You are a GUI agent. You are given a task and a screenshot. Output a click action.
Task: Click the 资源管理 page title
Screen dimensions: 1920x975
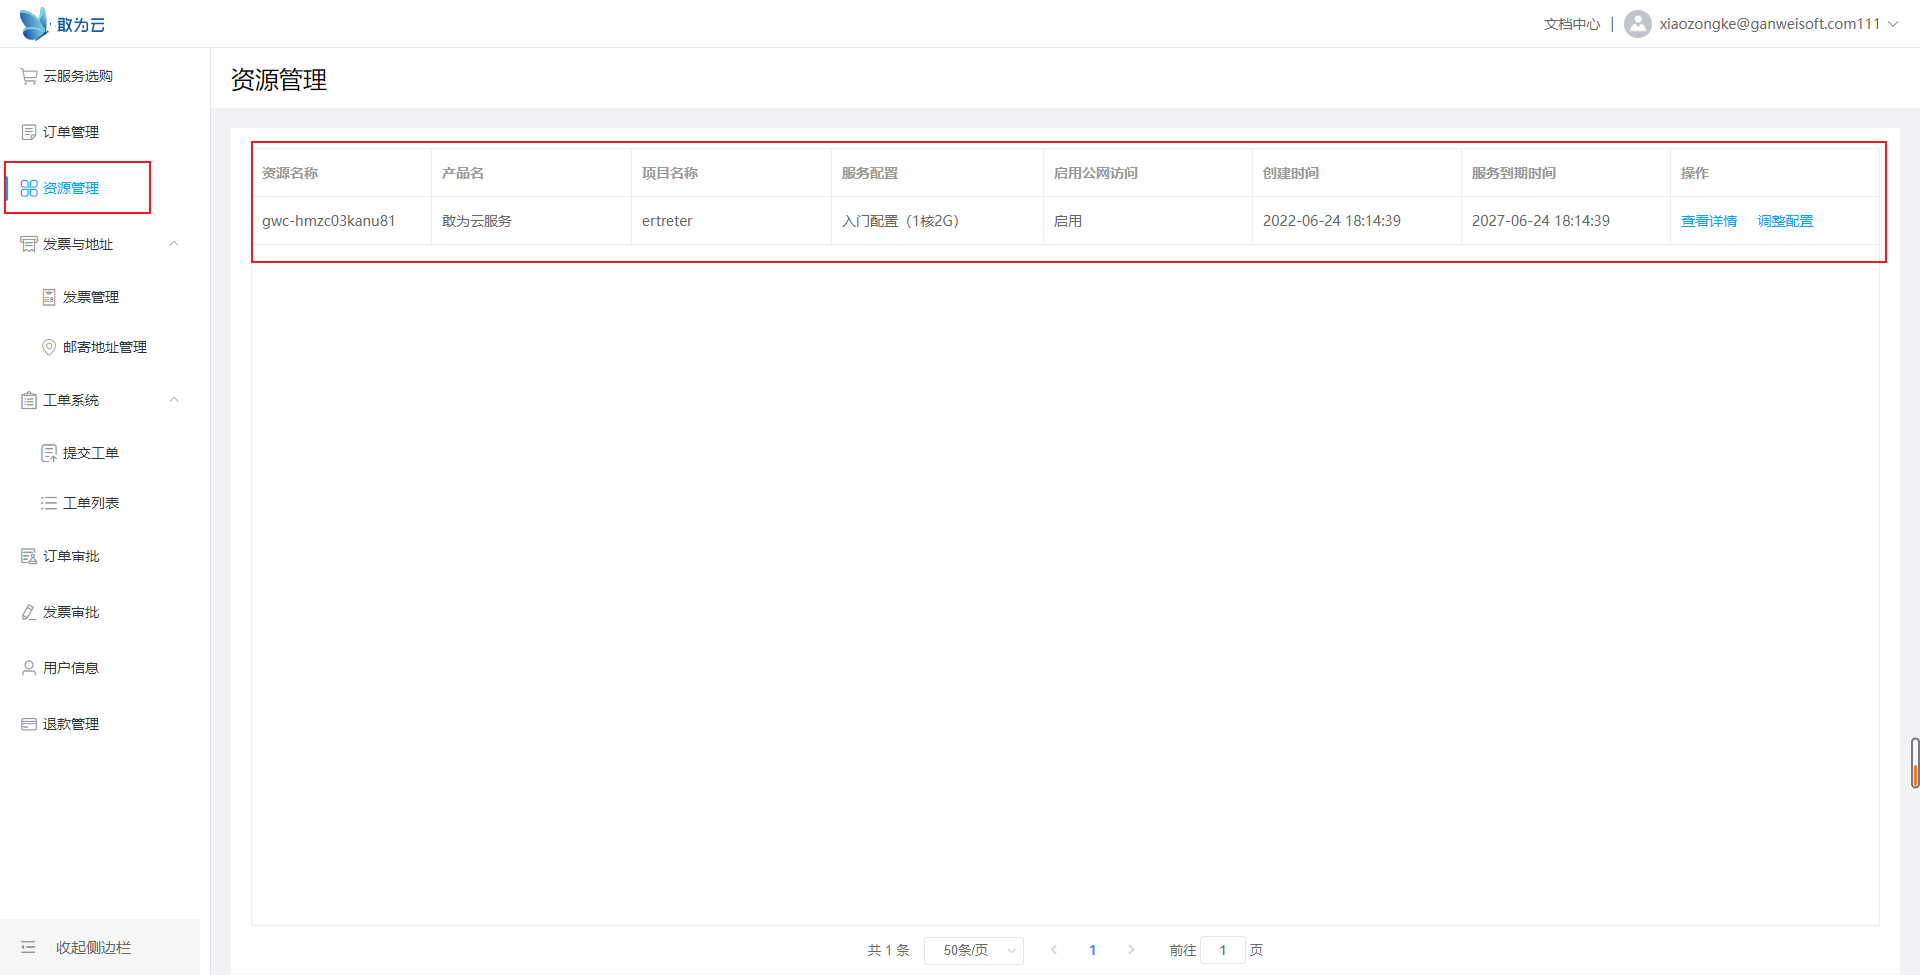[279, 80]
